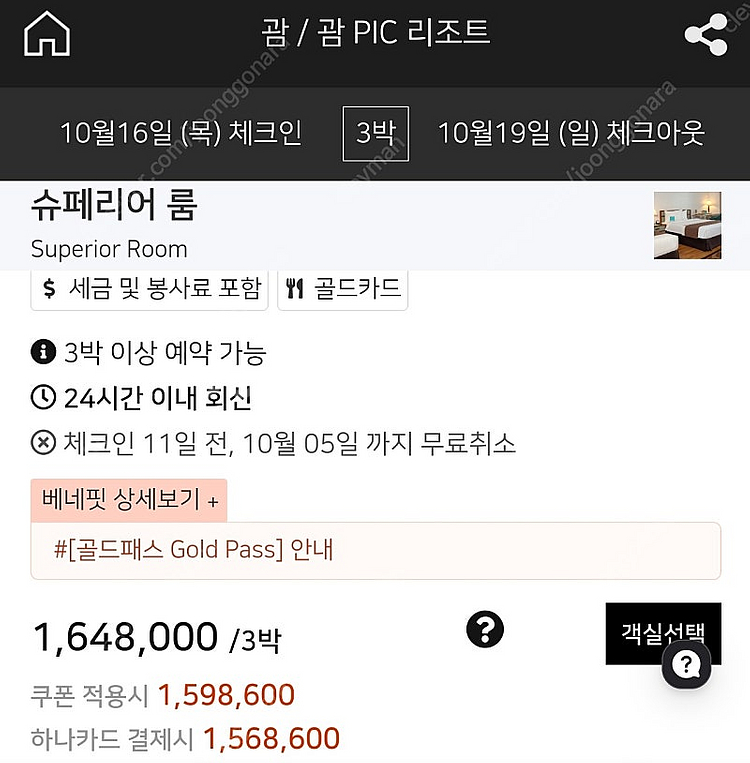Tap the home icon
This screenshot has height=763, width=750.
click(x=47, y=34)
